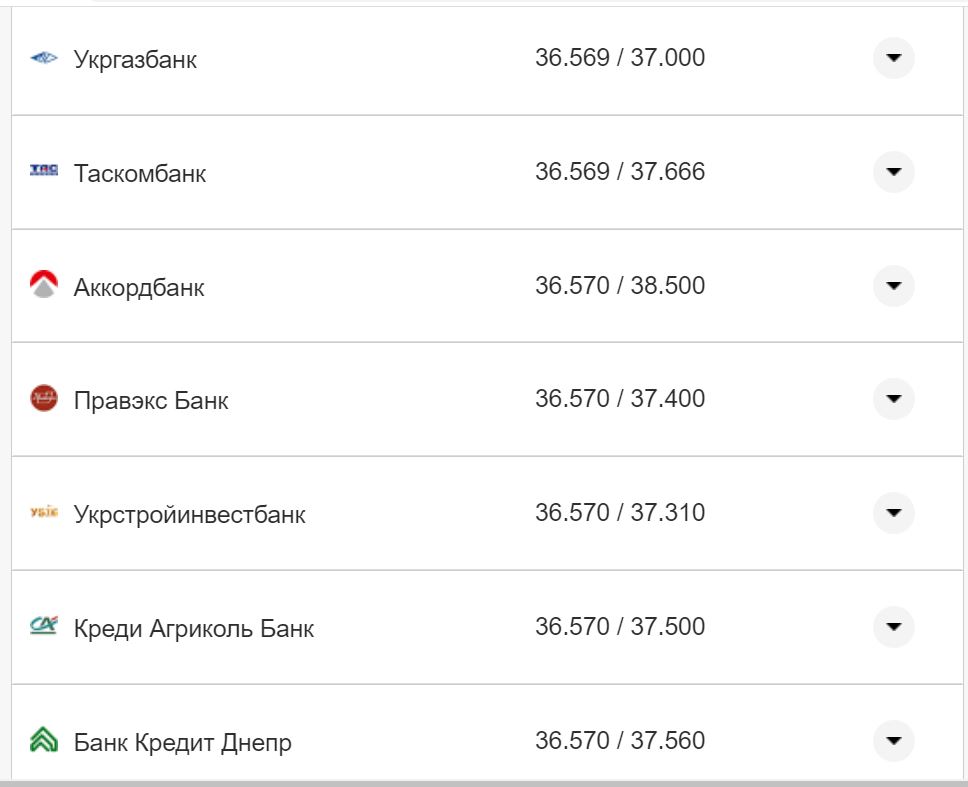Select the red Аккордбанк logo icon
This screenshot has width=968, height=787.
pos(42,285)
